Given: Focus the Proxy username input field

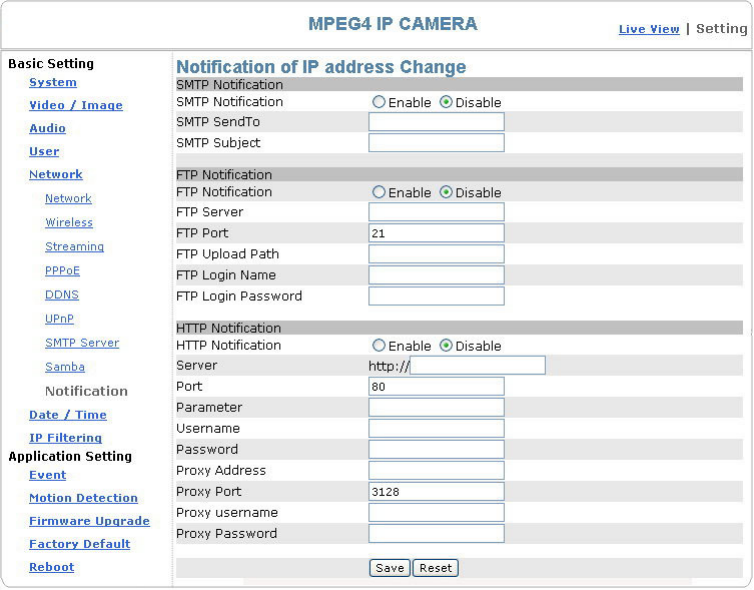Looking at the screenshot, I should click(436, 513).
